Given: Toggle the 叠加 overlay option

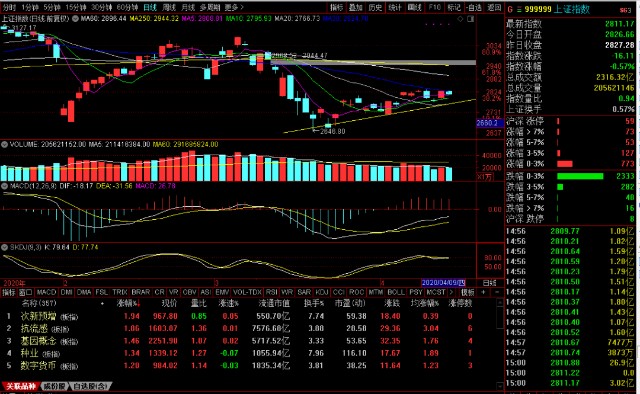Looking at the screenshot, I should coord(356,7).
